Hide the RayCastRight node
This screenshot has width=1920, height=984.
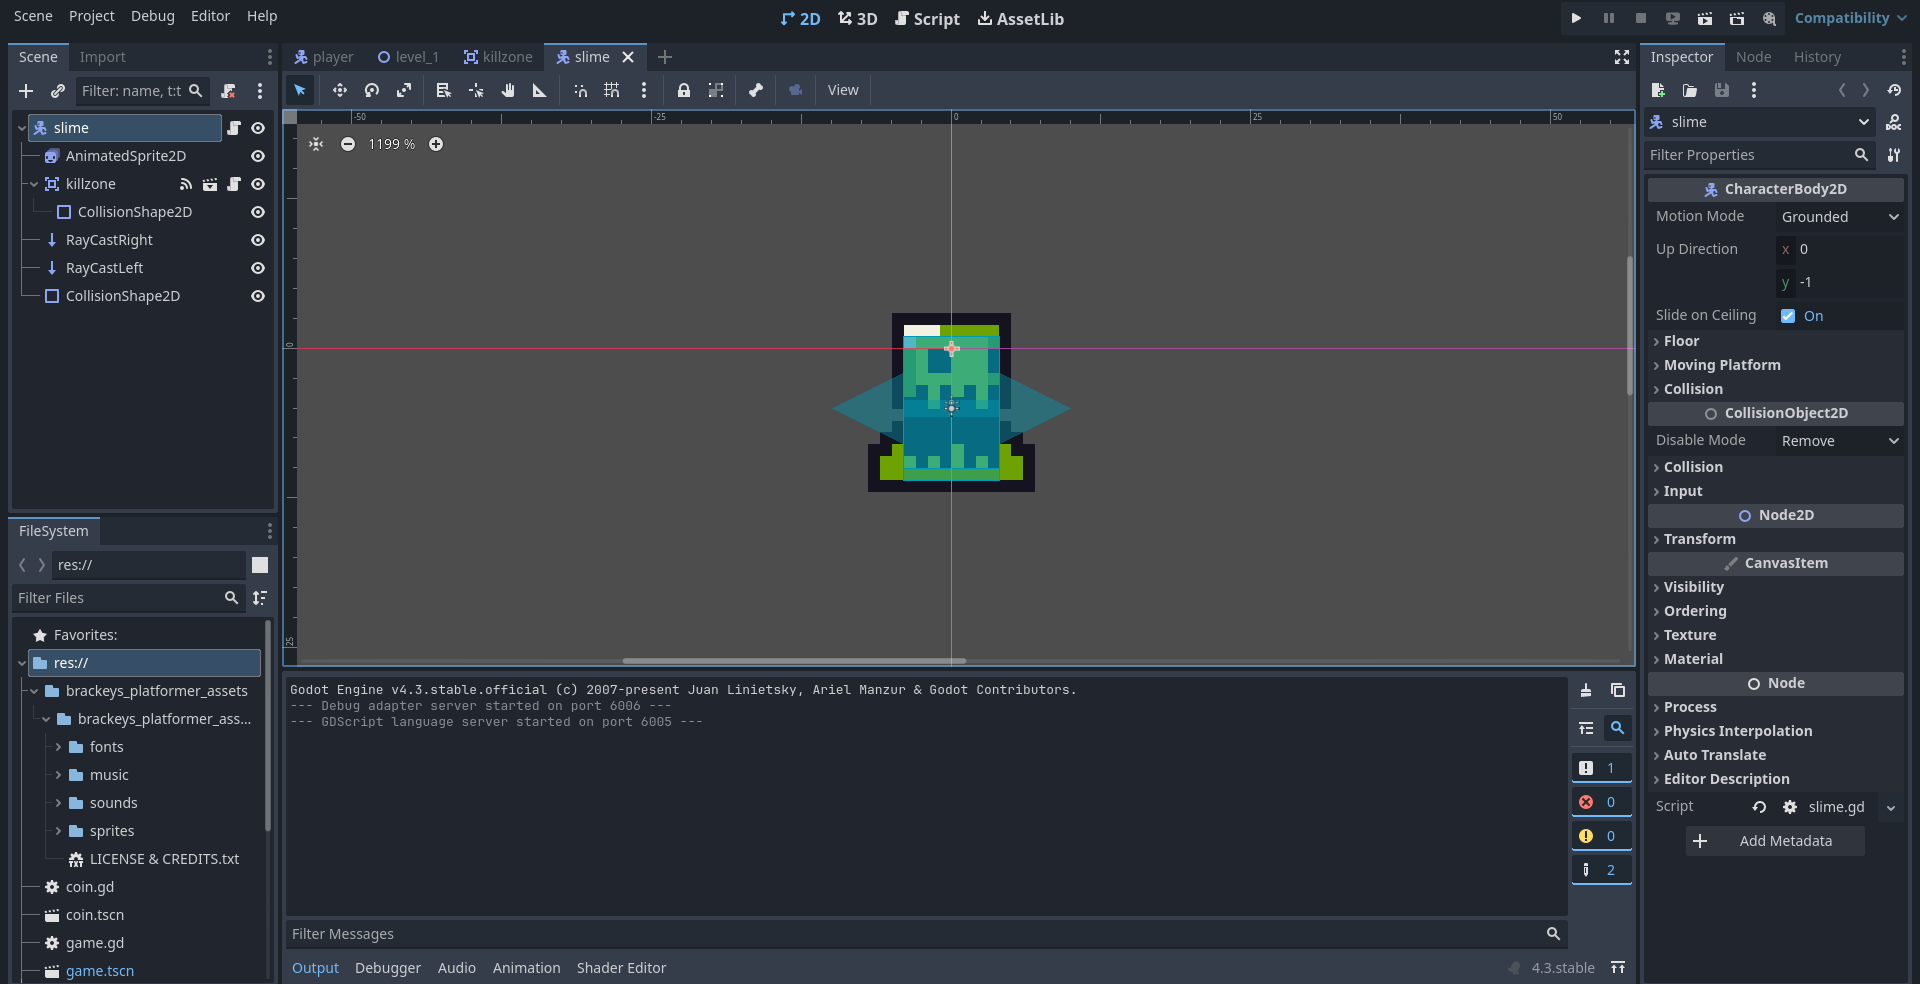click(258, 240)
